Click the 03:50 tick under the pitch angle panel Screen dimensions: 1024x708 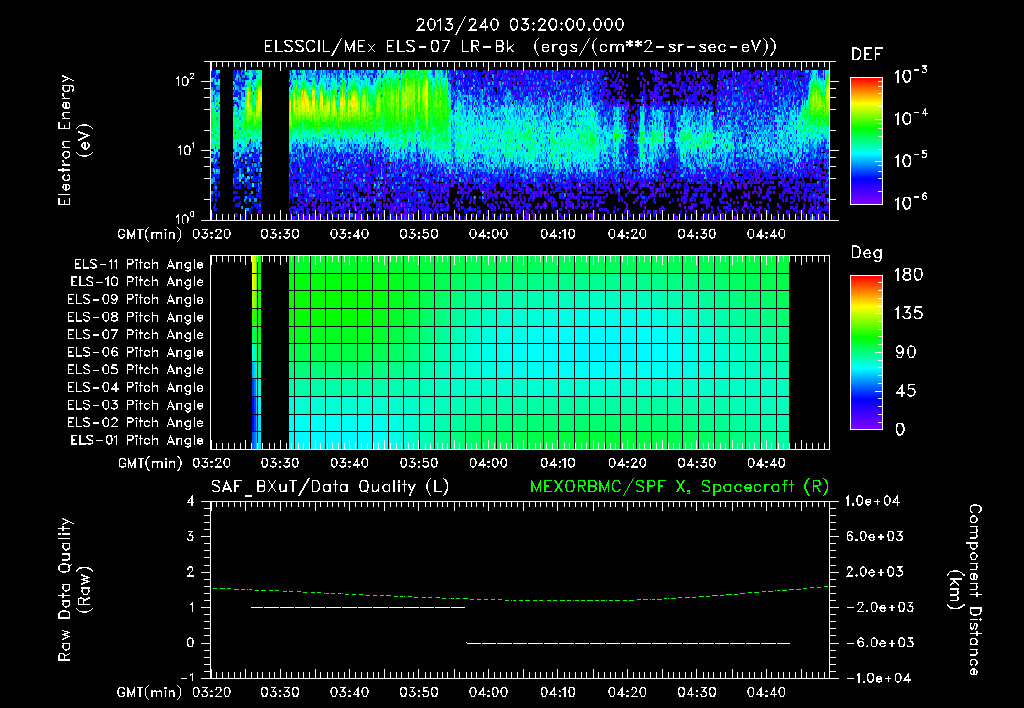click(x=419, y=463)
